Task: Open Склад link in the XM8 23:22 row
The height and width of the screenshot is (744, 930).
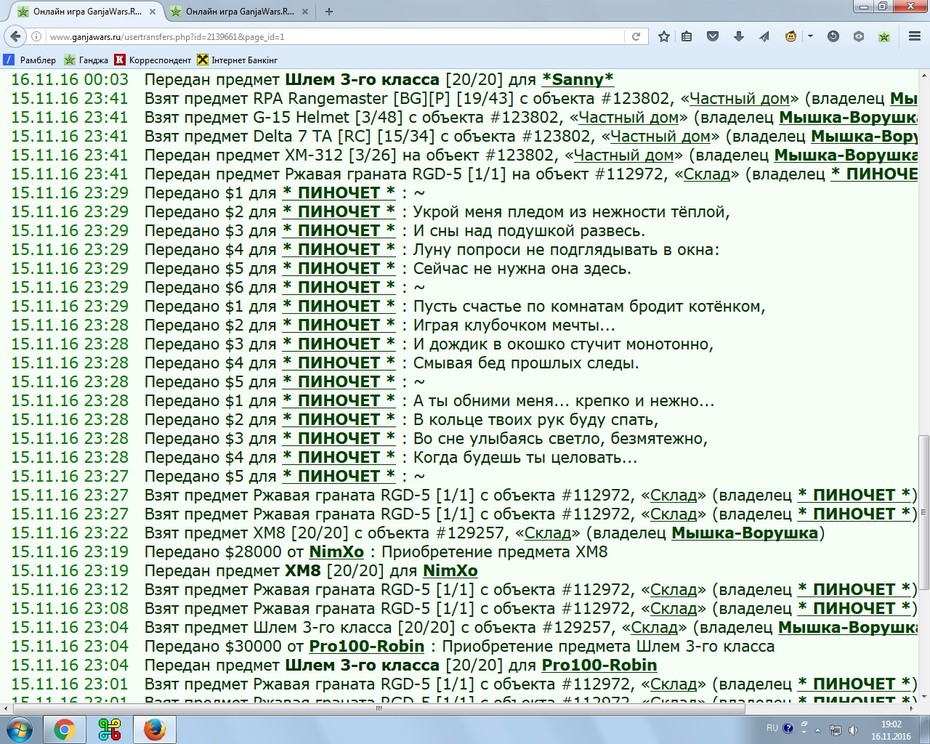Action: coord(548,533)
